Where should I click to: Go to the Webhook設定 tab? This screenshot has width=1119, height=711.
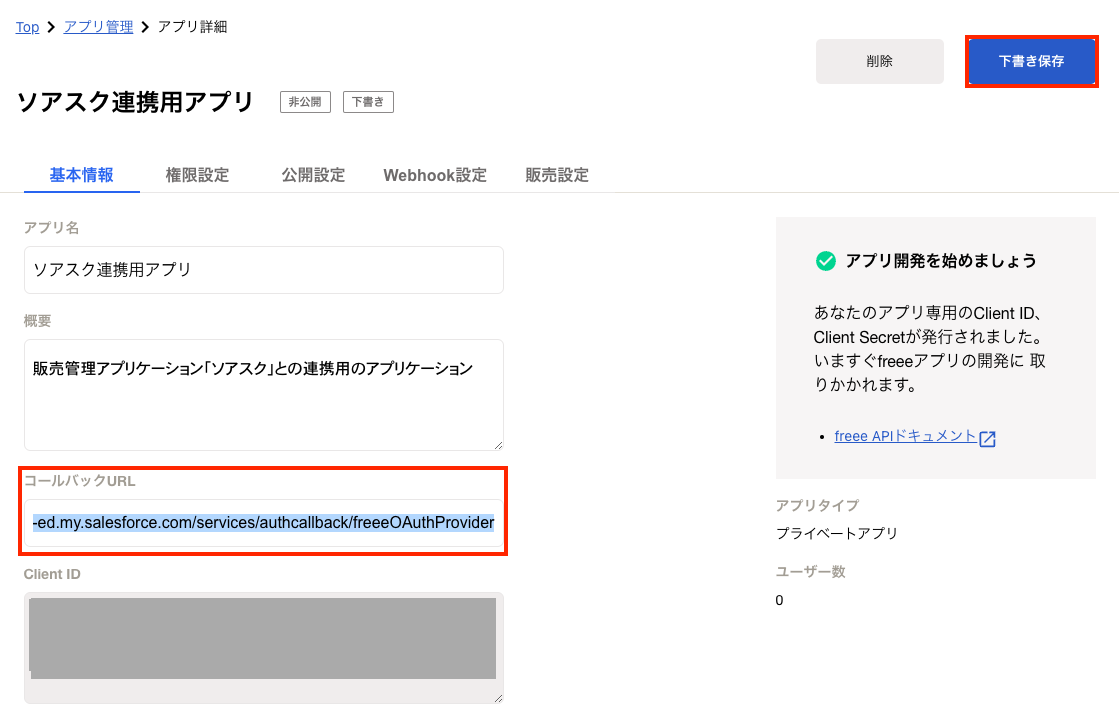435,175
